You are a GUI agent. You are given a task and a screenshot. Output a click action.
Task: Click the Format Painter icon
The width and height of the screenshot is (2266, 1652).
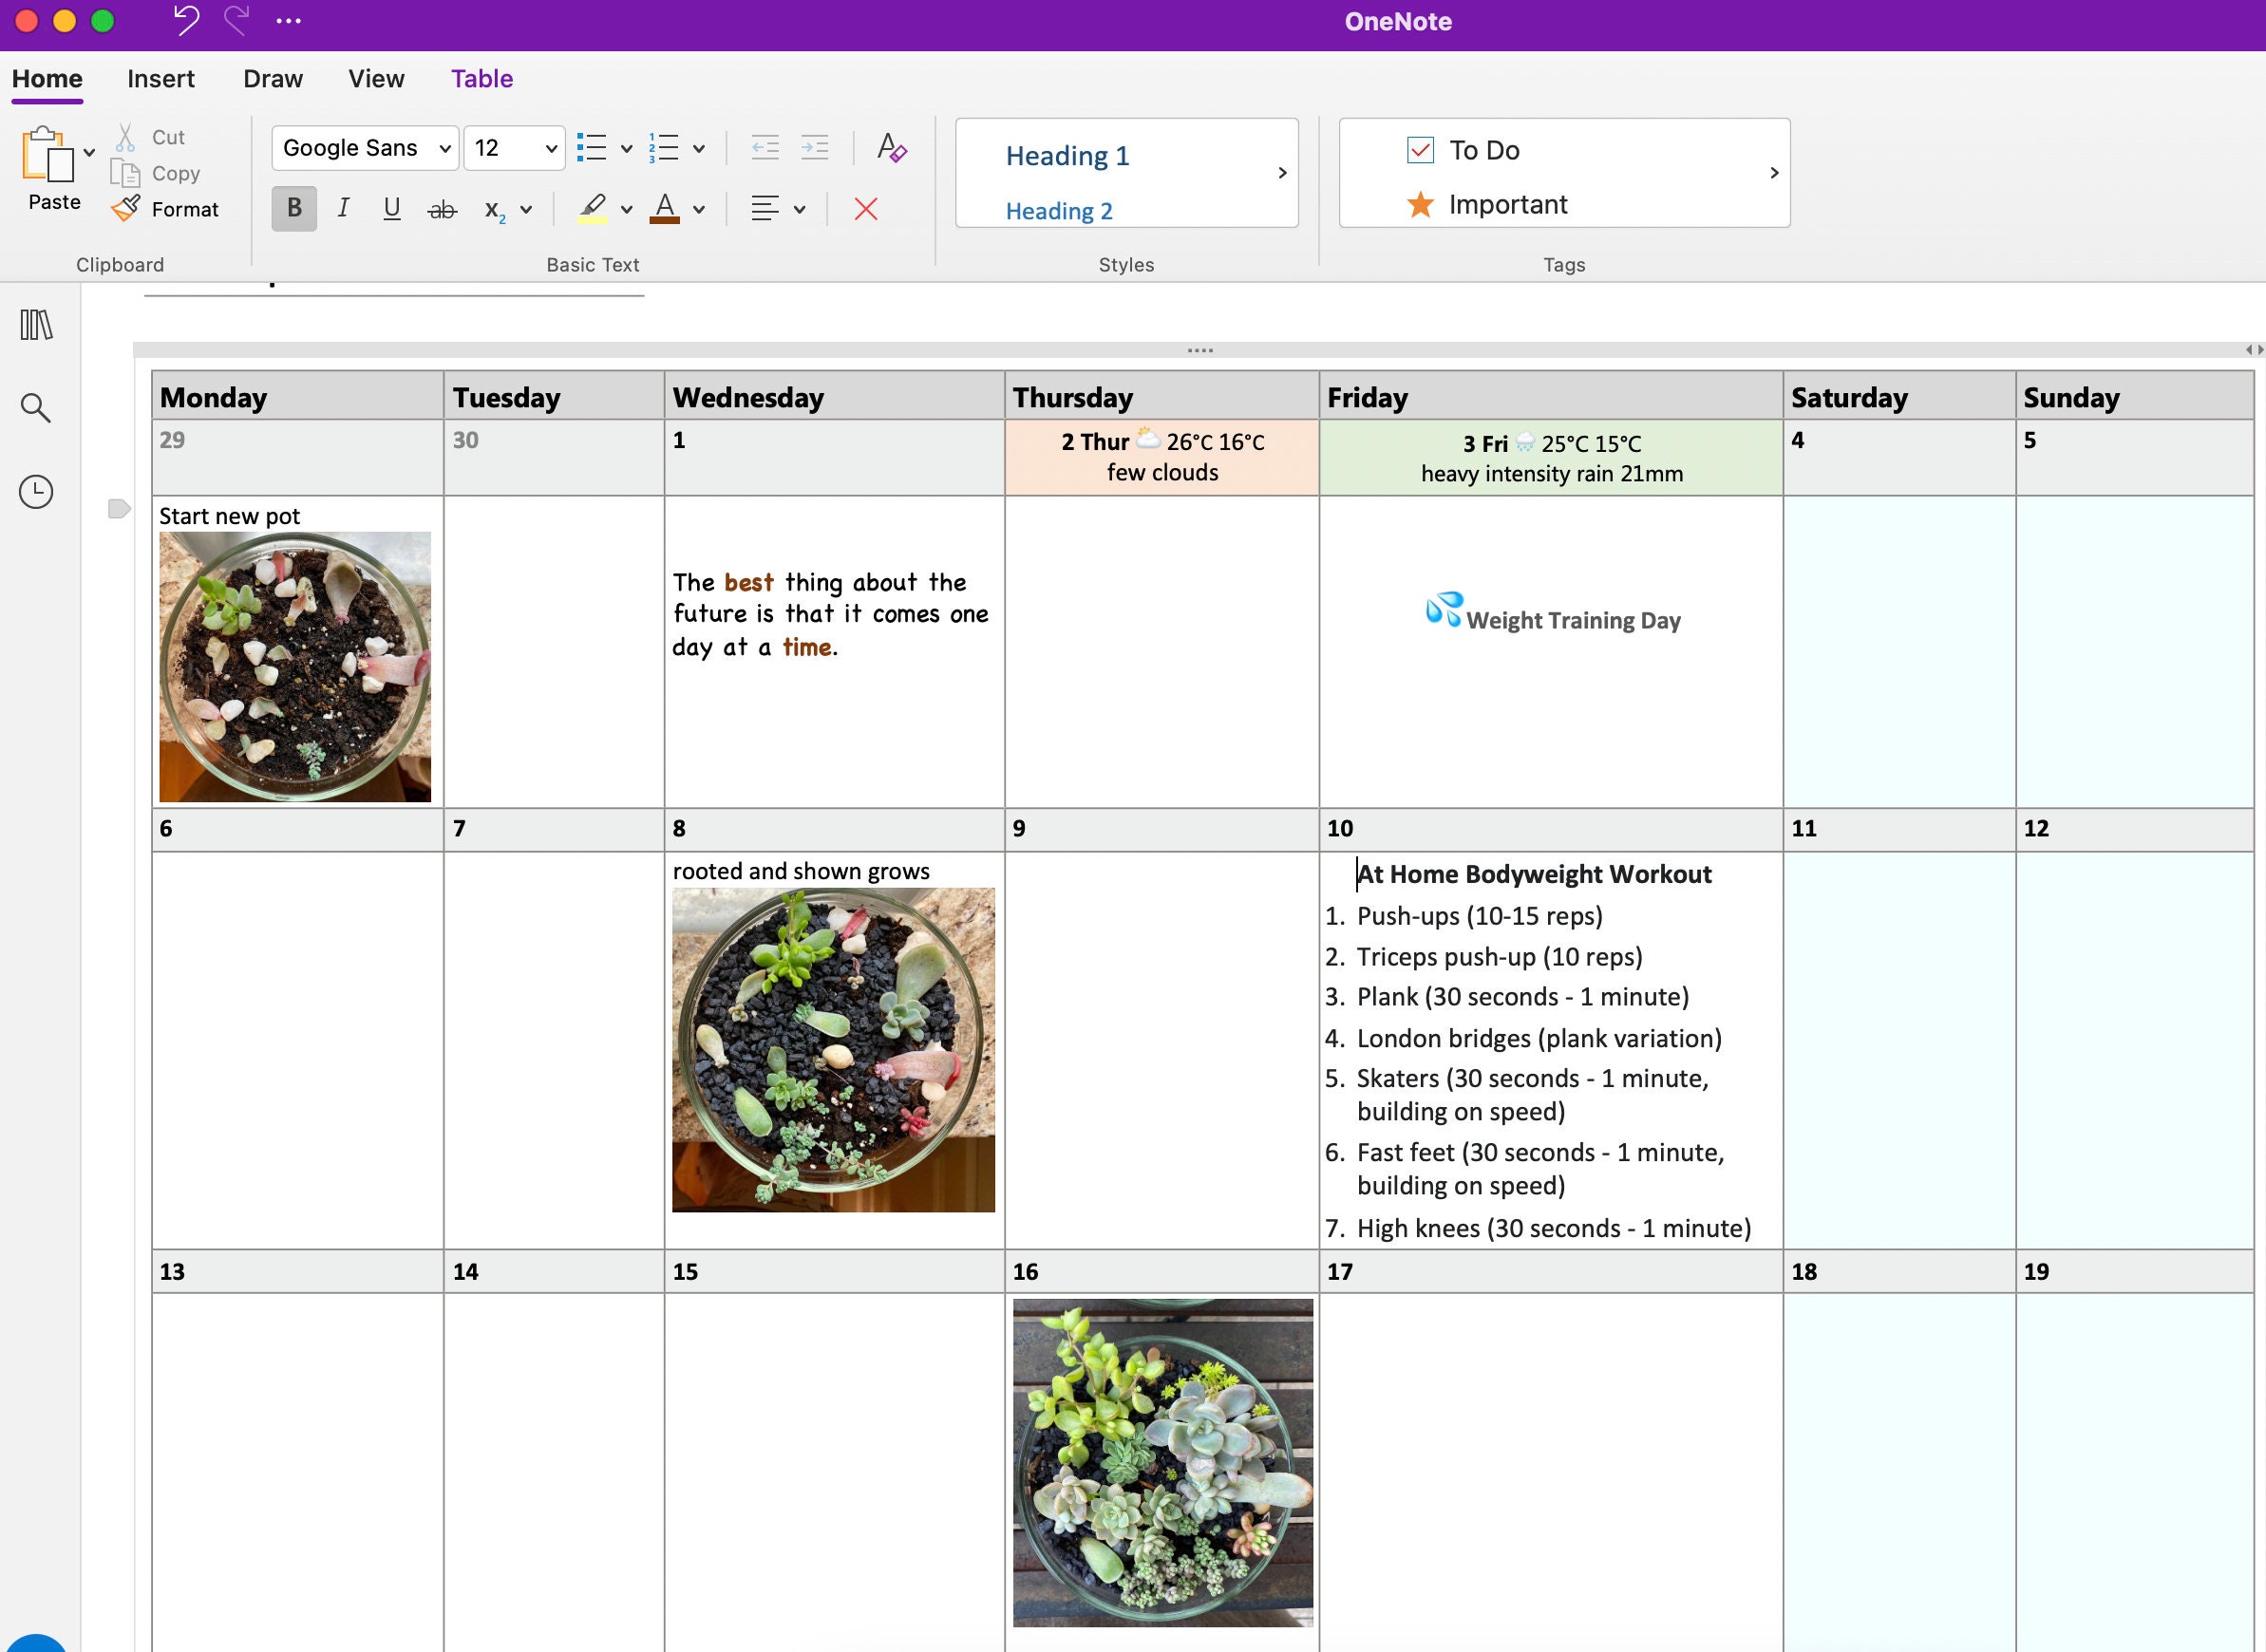click(126, 209)
